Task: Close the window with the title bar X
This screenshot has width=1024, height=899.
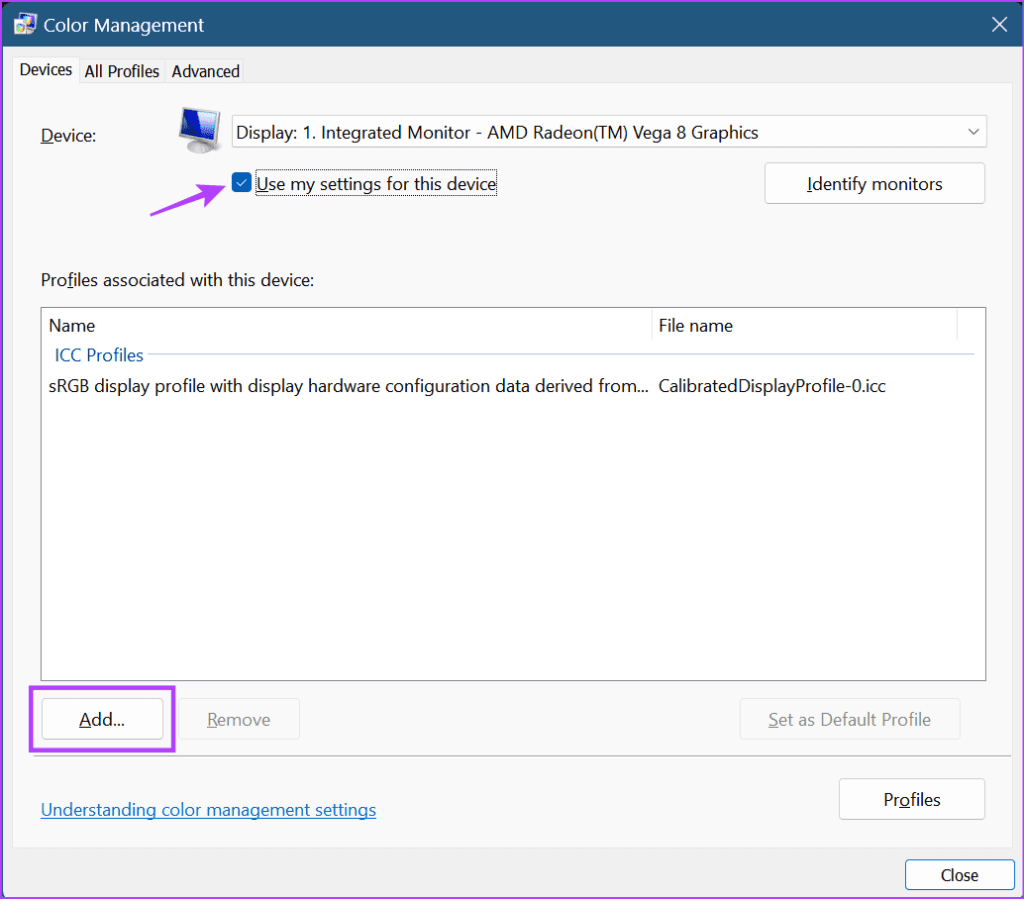Action: tap(998, 25)
